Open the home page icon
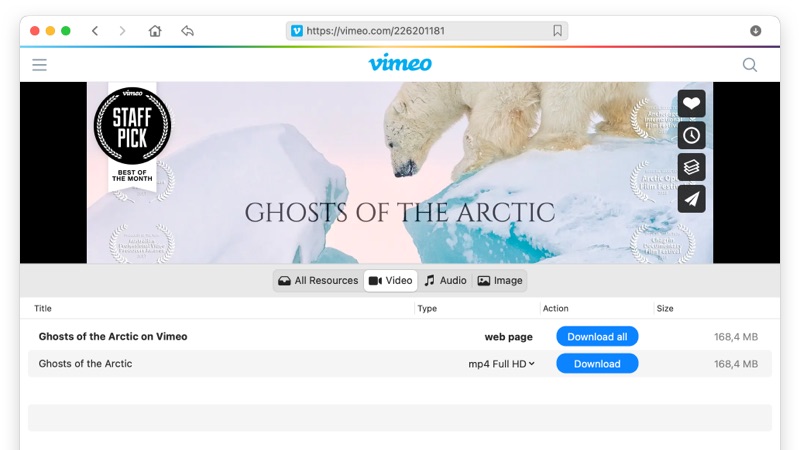 click(155, 31)
